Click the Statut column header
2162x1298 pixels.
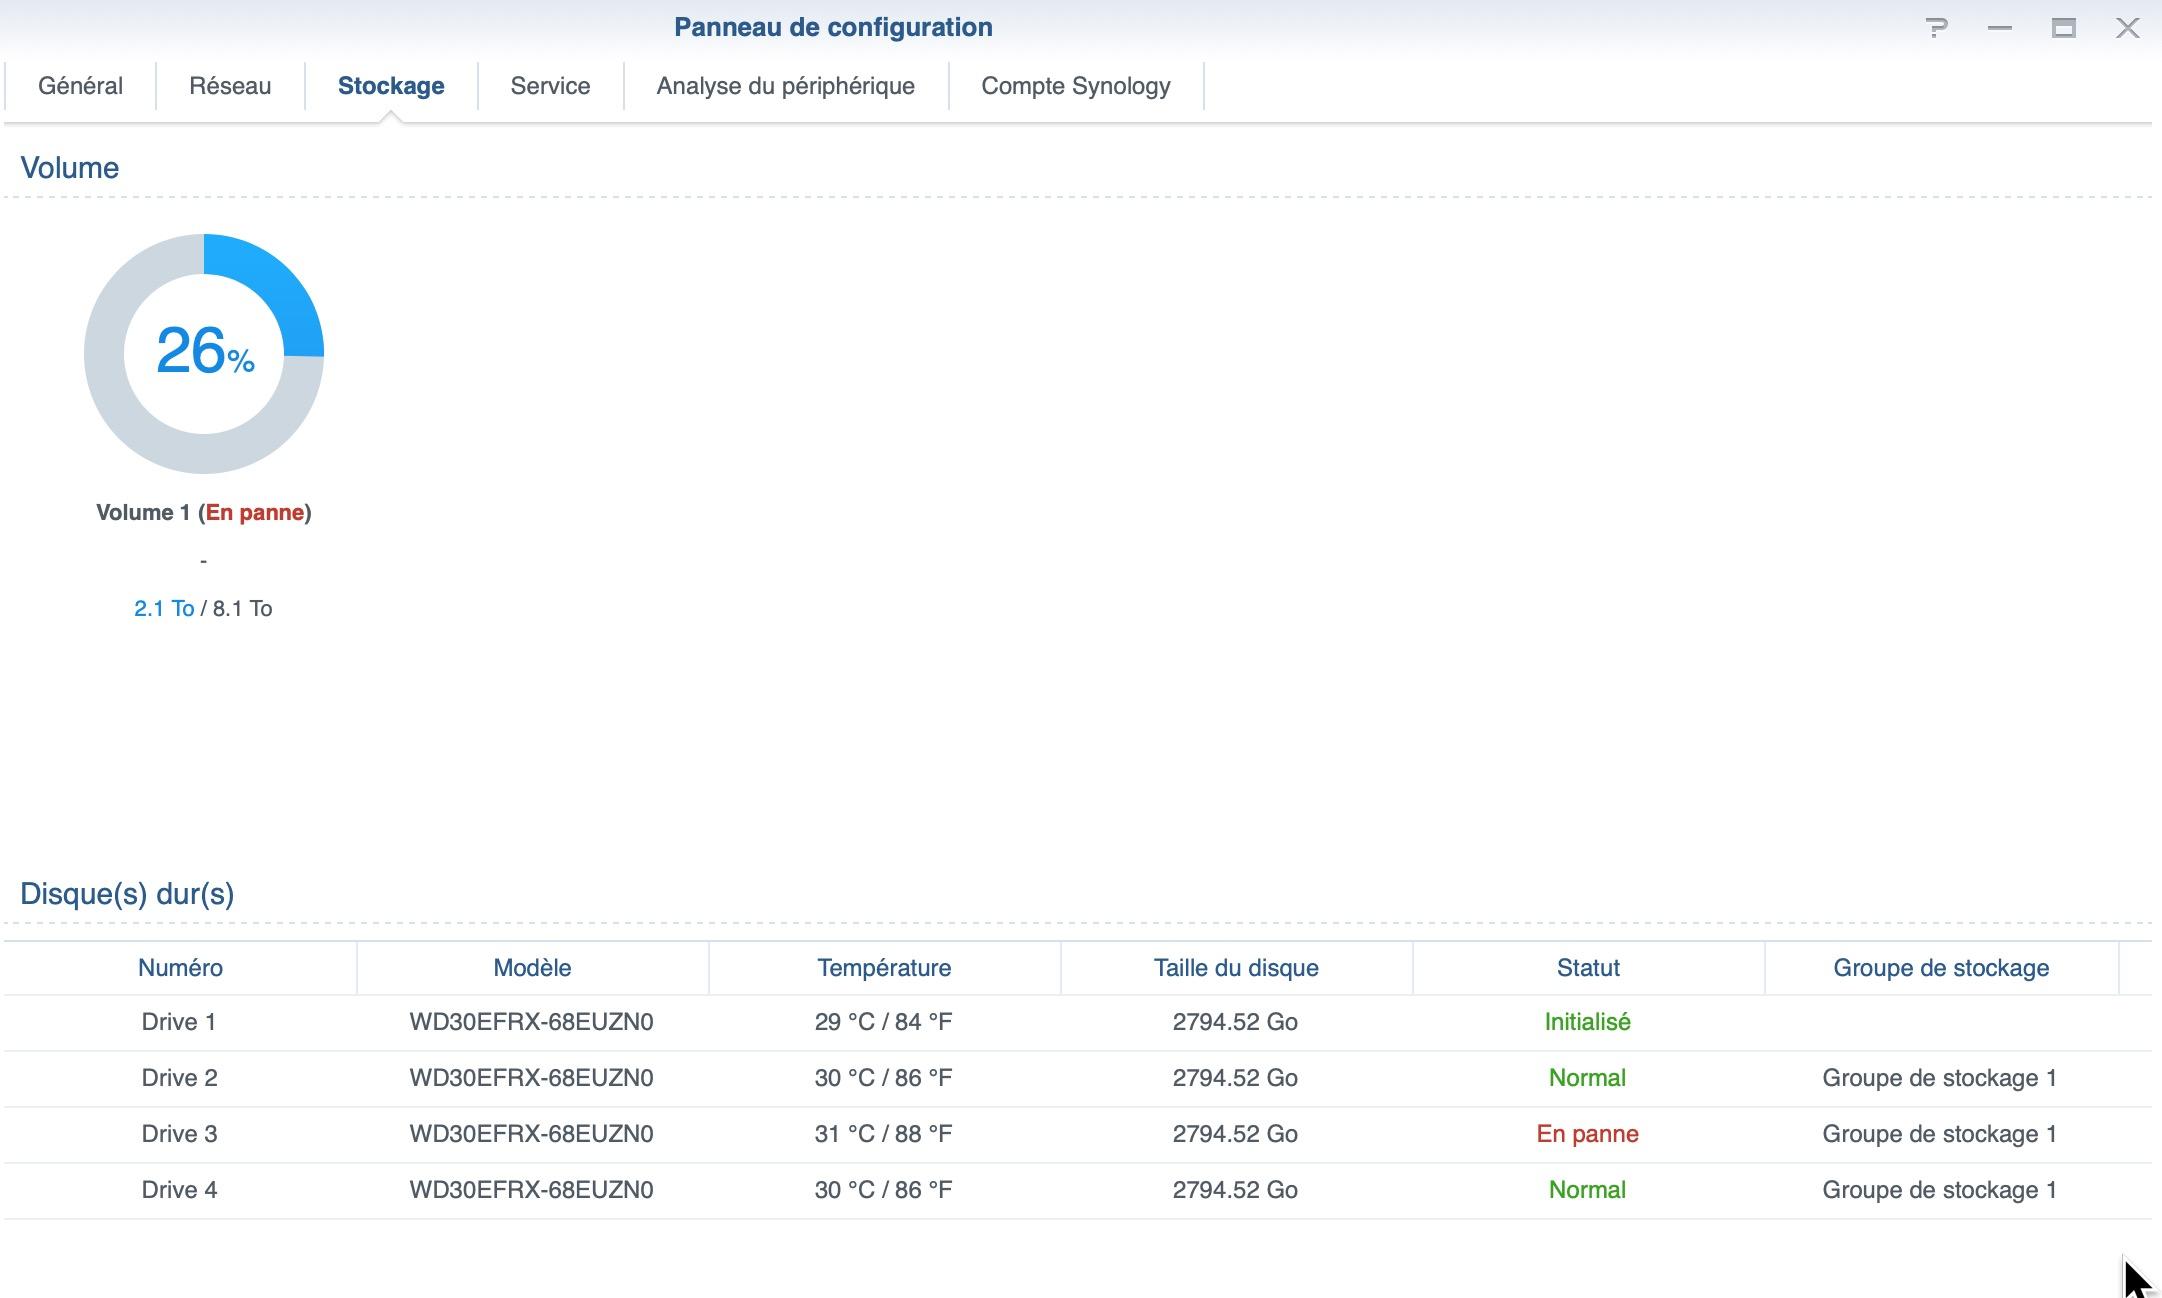point(1588,968)
